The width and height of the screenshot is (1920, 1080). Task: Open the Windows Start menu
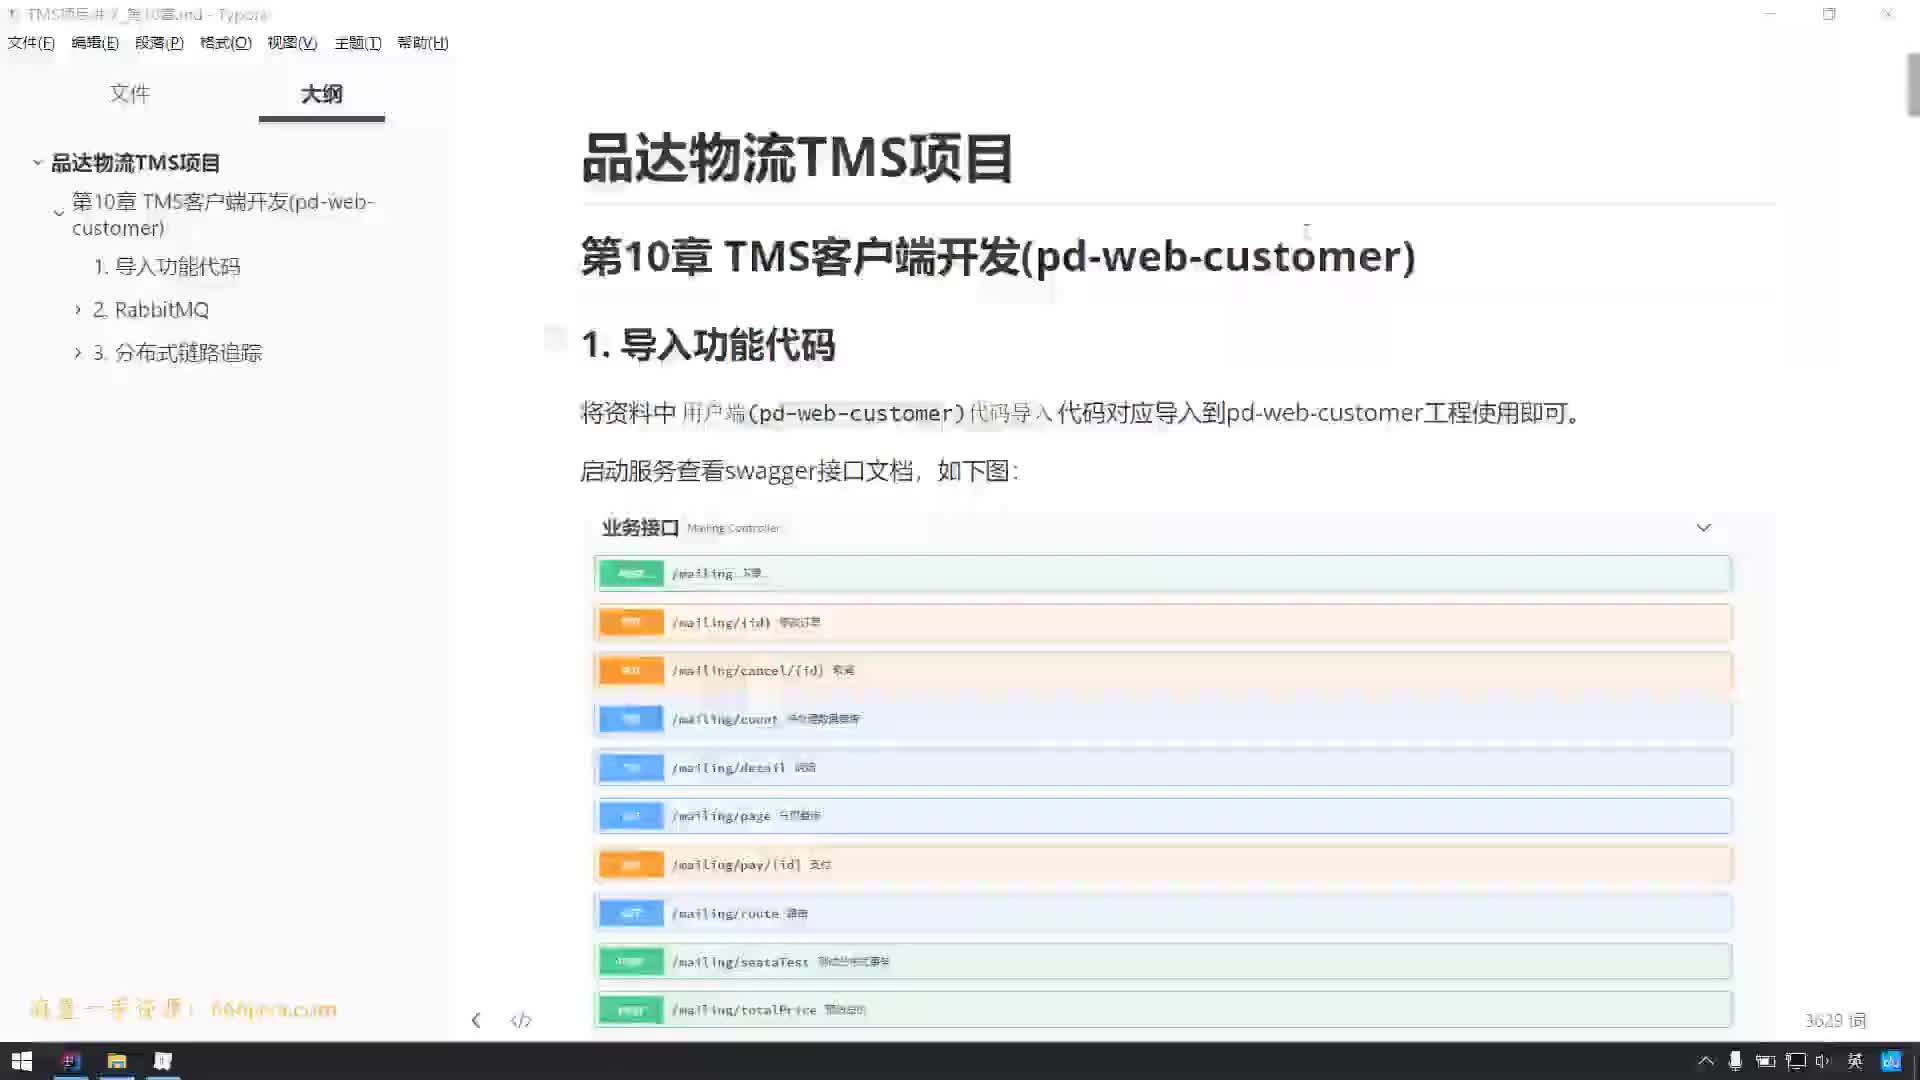point(21,1061)
